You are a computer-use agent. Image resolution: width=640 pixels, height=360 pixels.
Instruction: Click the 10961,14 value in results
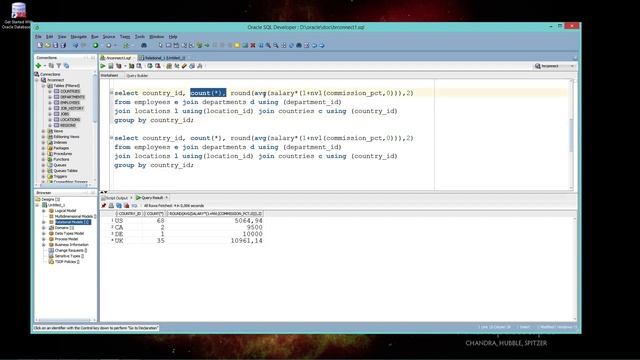pyautogui.click(x=247, y=241)
